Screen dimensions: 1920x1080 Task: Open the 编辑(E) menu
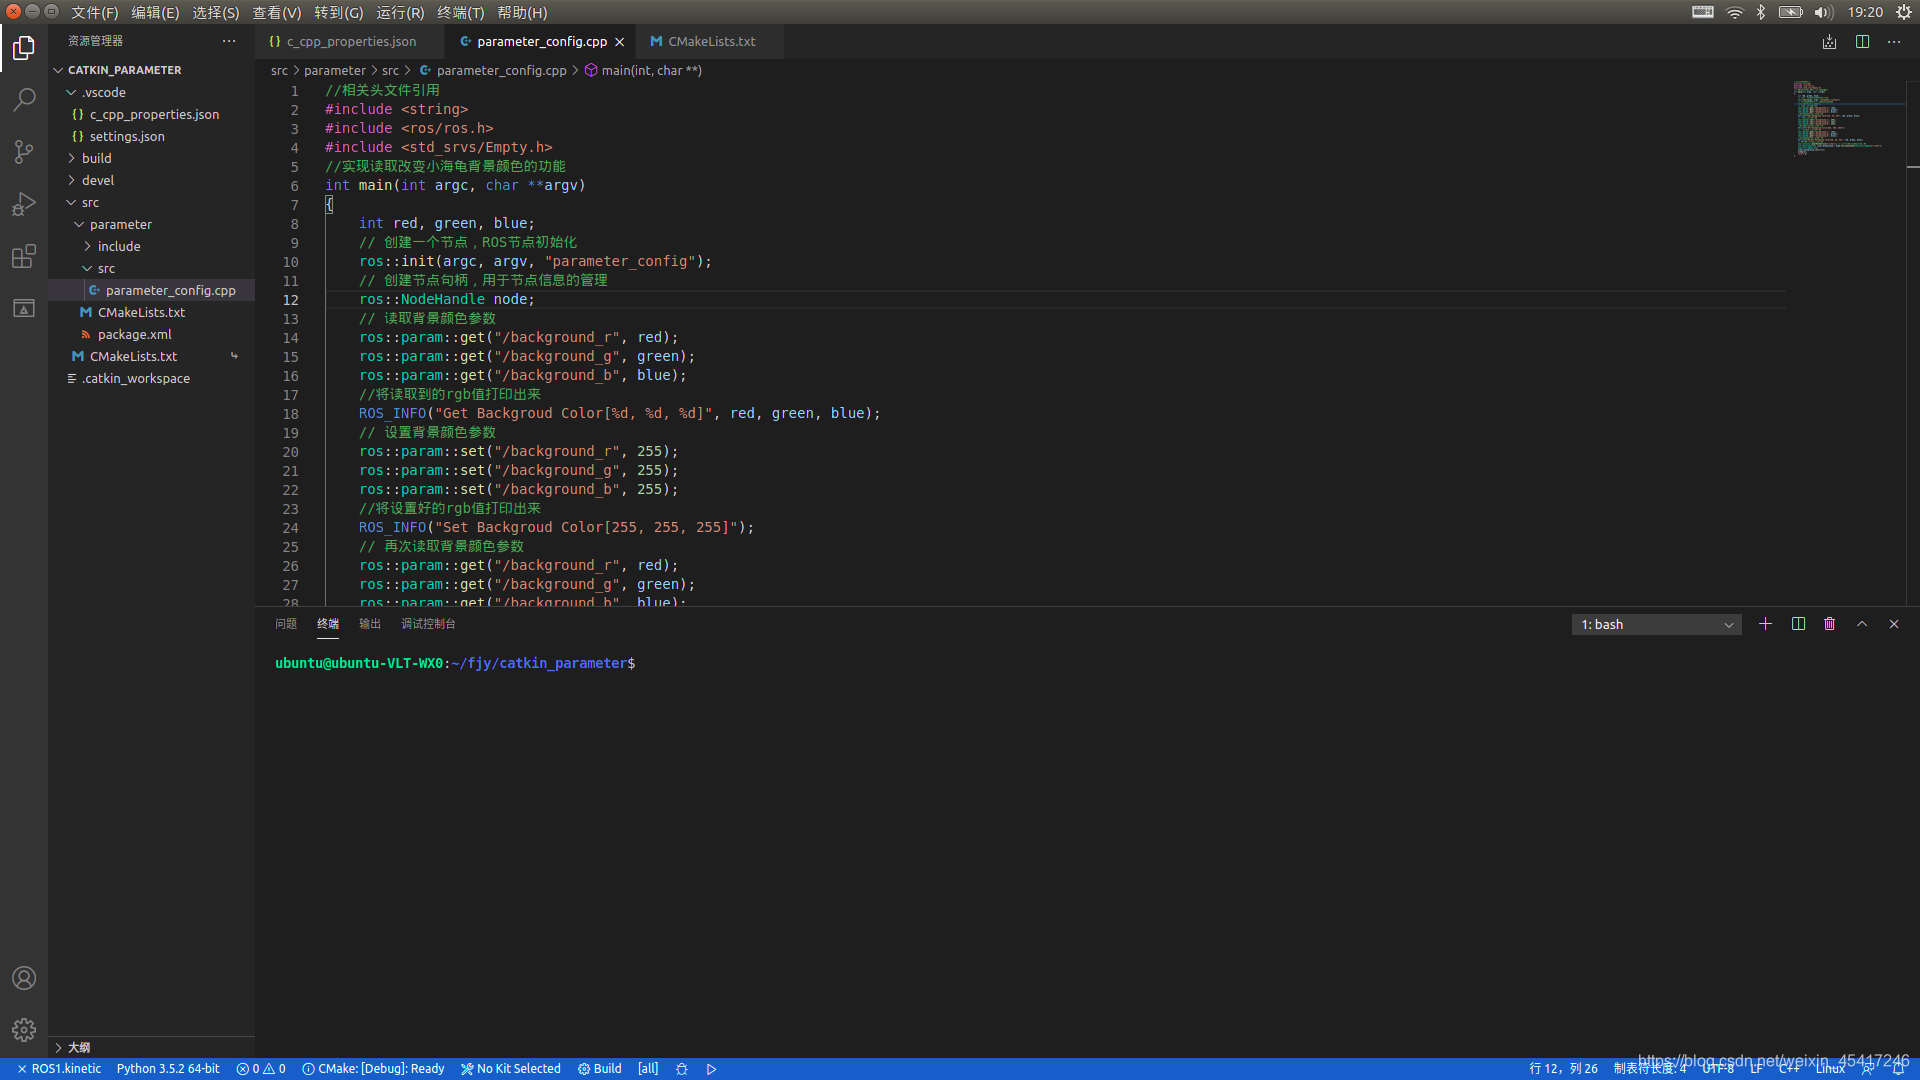click(155, 12)
